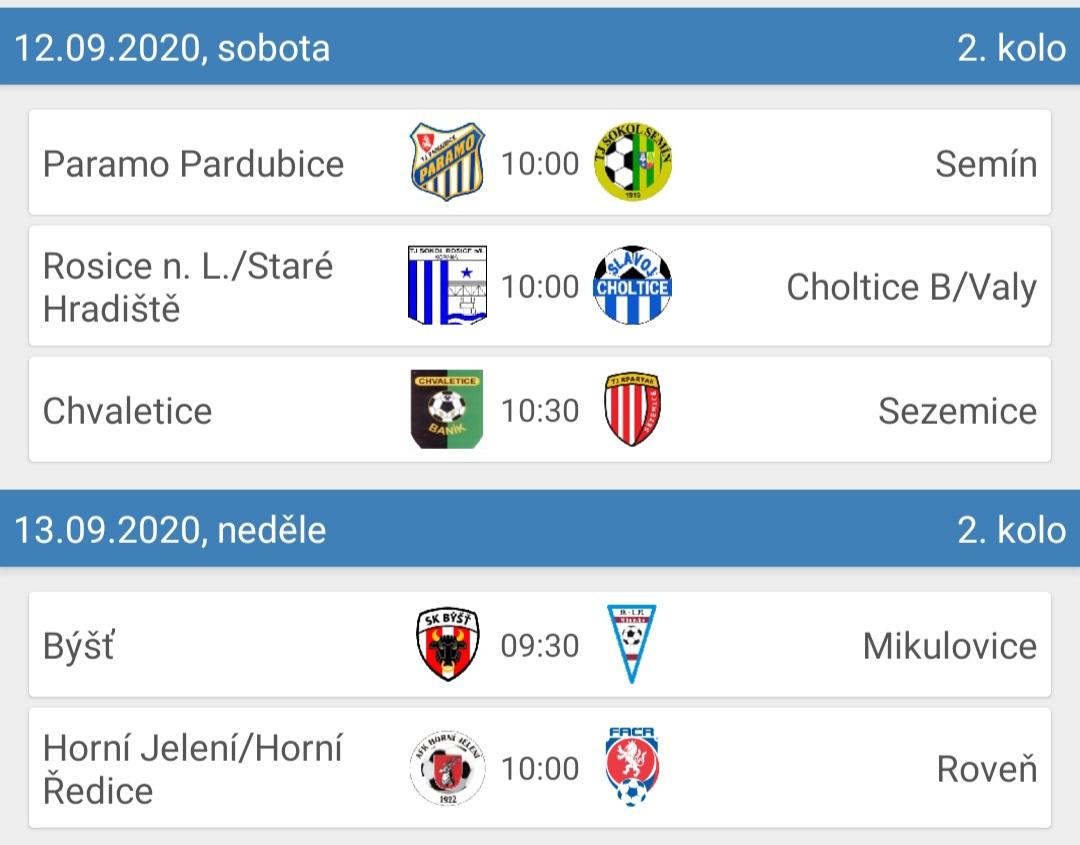Click the Chvaletice Baník green-black crest
The width and height of the screenshot is (1080, 845).
pyautogui.click(x=447, y=409)
